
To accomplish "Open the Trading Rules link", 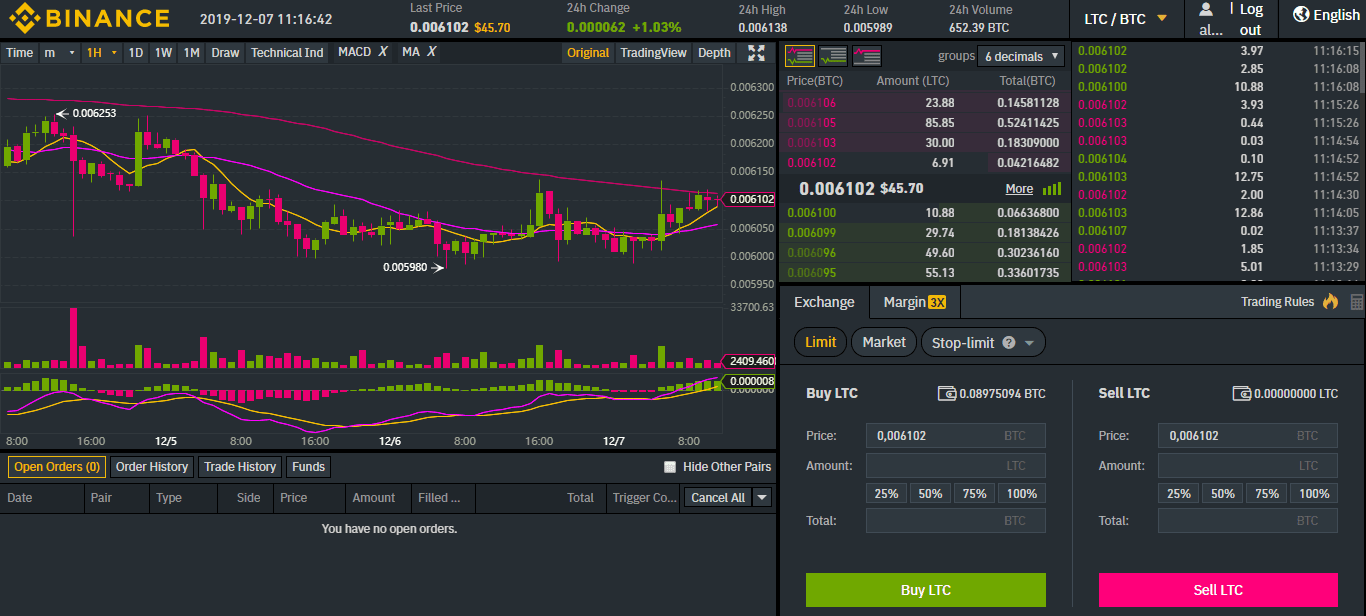I will [1277, 301].
